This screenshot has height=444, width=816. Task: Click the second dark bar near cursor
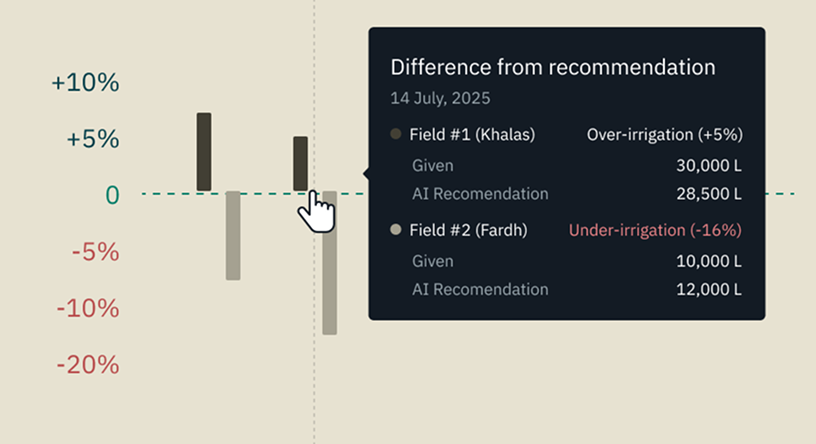[x=300, y=162]
